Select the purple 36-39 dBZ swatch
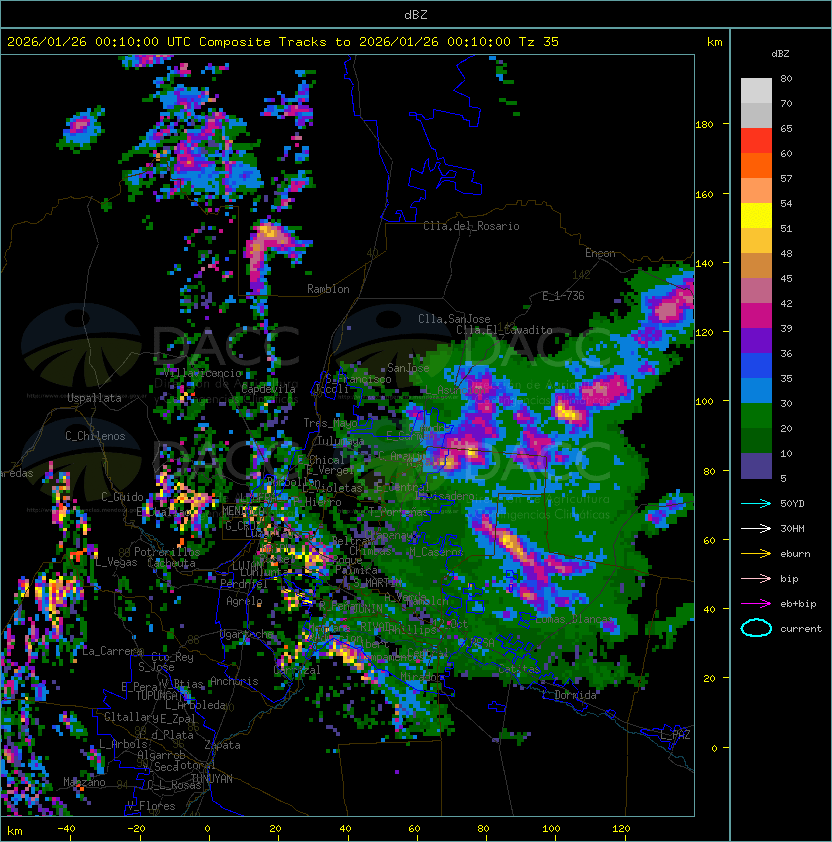The image size is (832, 842). coord(756,340)
